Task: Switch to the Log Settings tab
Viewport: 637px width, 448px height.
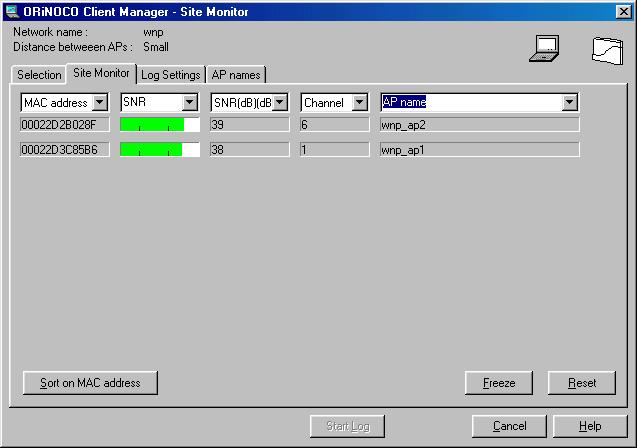Action: (170, 75)
